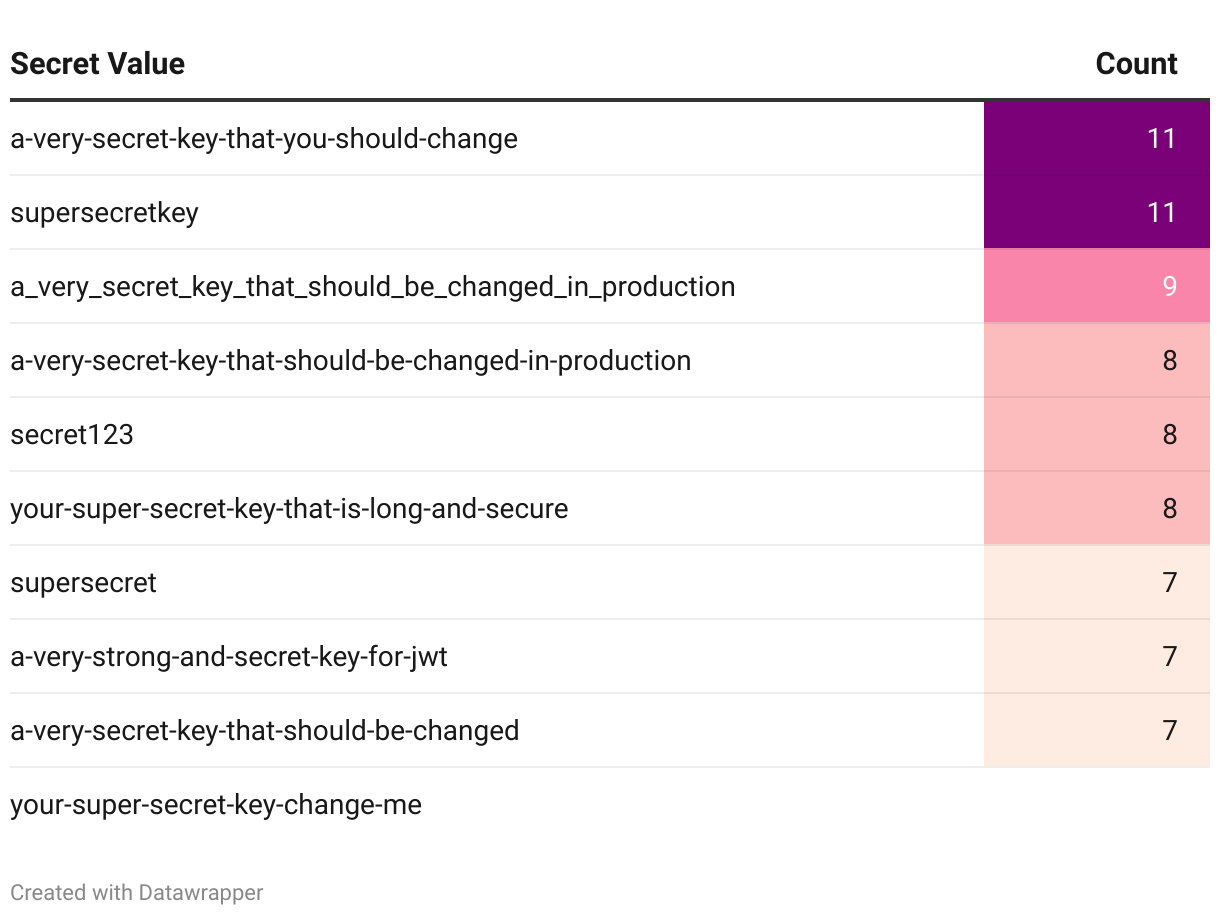
Task: Select the a-very-secret-key-that-should-be-changed row label
Action: click(x=264, y=730)
